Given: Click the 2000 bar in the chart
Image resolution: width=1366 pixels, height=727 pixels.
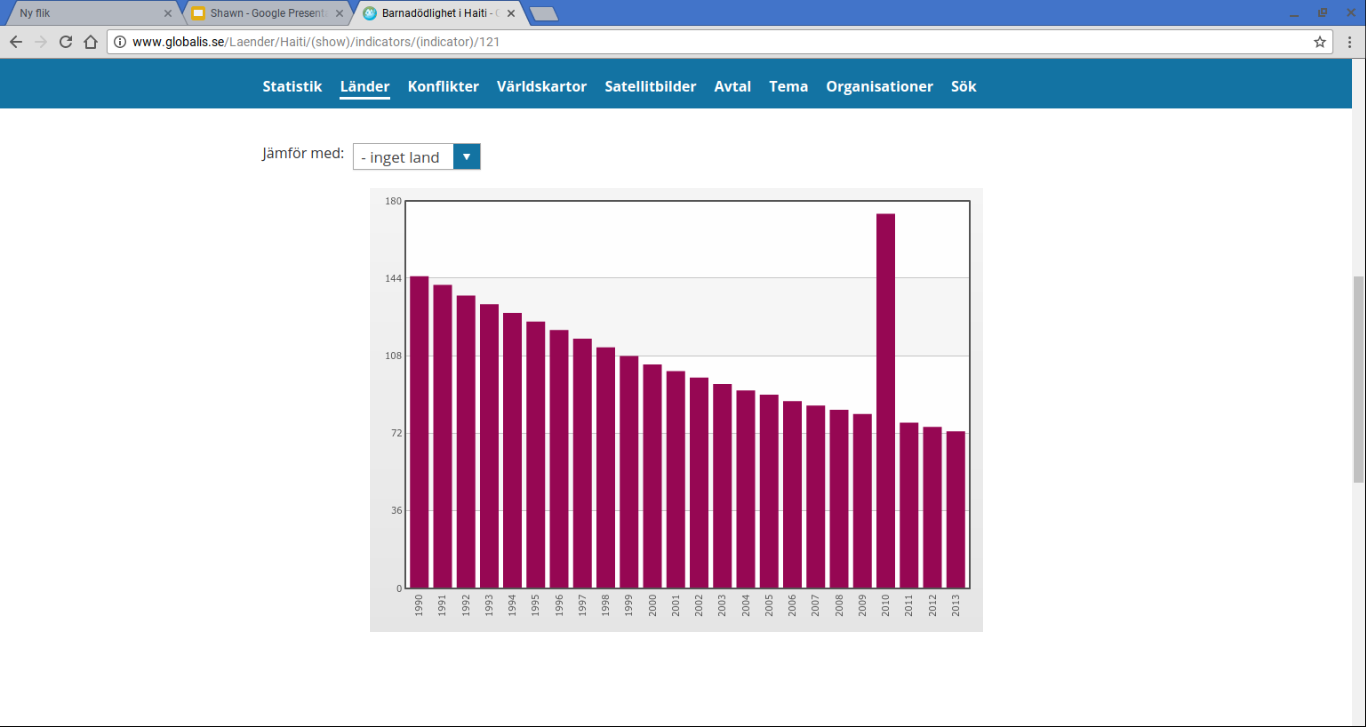Looking at the screenshot, I should pyautogui.click(x=652, y=476).
